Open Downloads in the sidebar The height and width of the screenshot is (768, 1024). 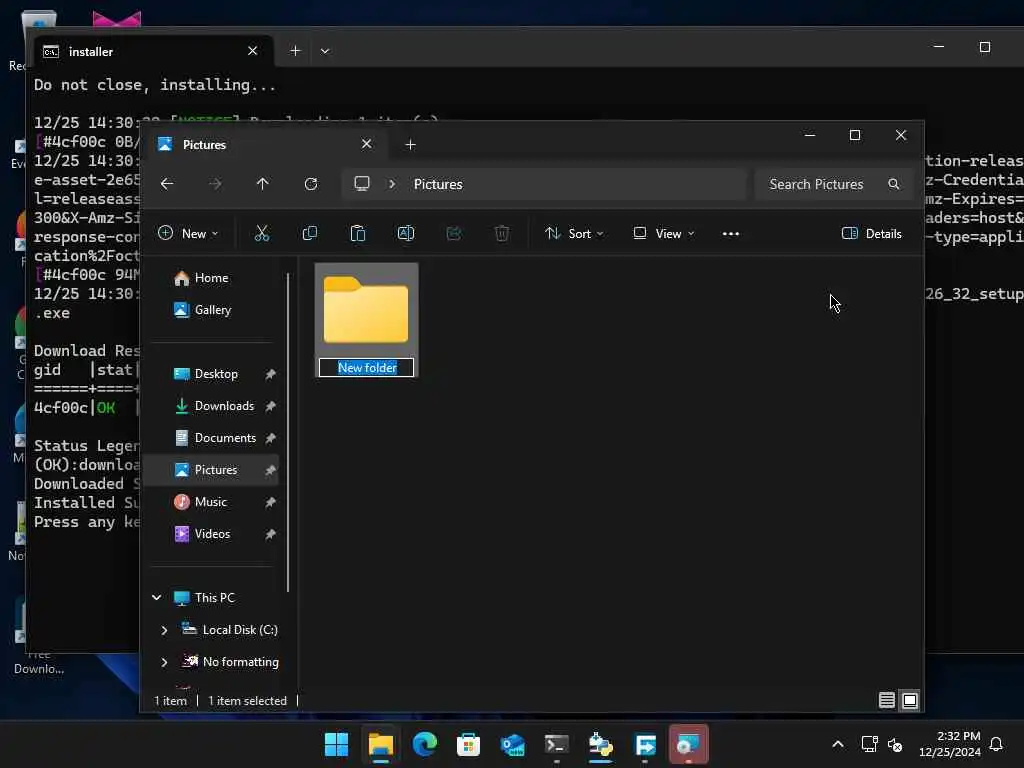point(213,406)
